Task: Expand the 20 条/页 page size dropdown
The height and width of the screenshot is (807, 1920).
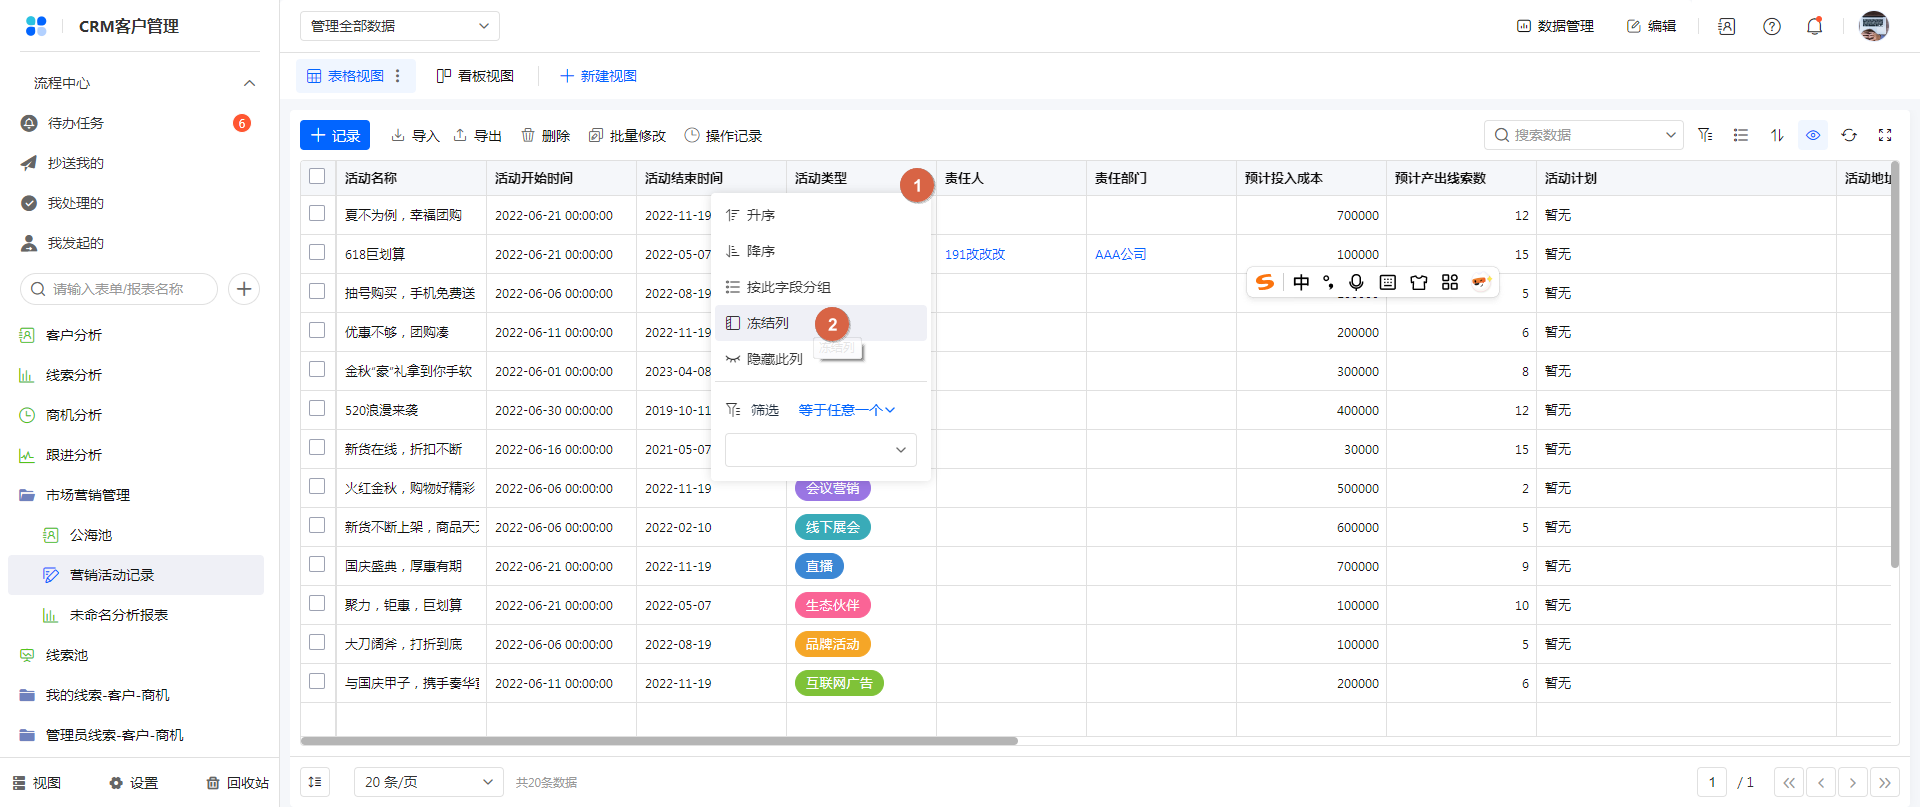Action: 429,782
